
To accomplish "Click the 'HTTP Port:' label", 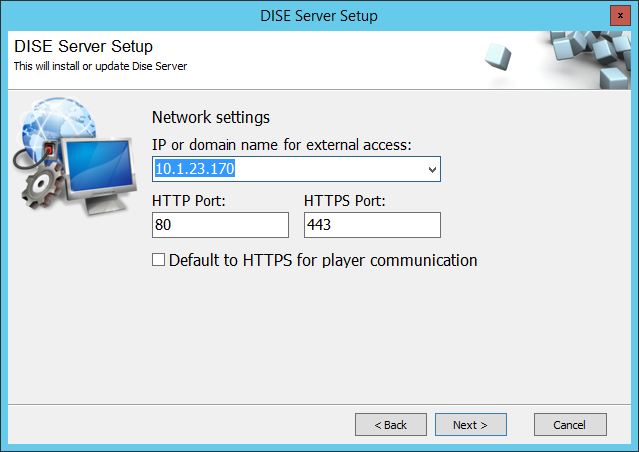I will click(x=188, y=201).
